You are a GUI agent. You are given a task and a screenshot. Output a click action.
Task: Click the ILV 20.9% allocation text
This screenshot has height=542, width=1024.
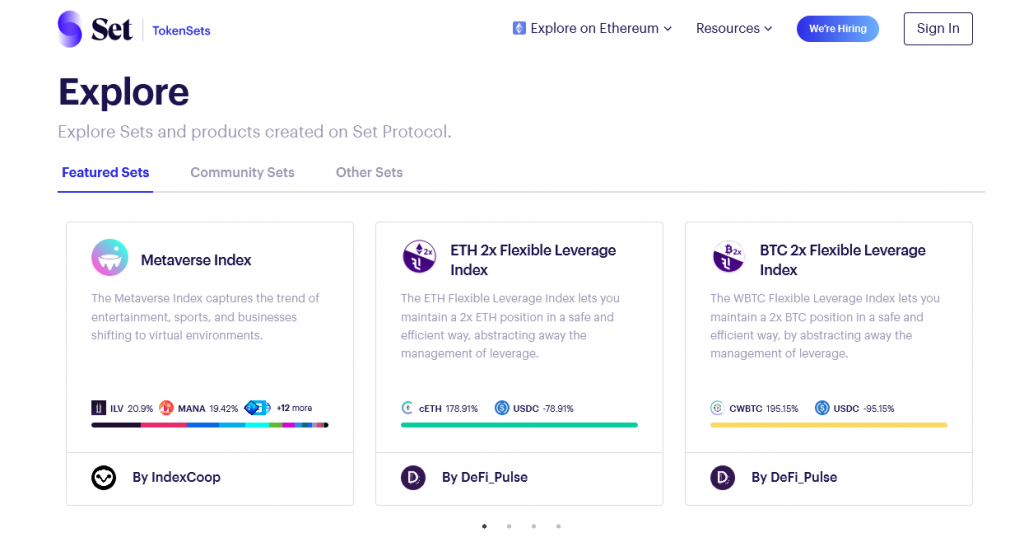tap(131, 409)
